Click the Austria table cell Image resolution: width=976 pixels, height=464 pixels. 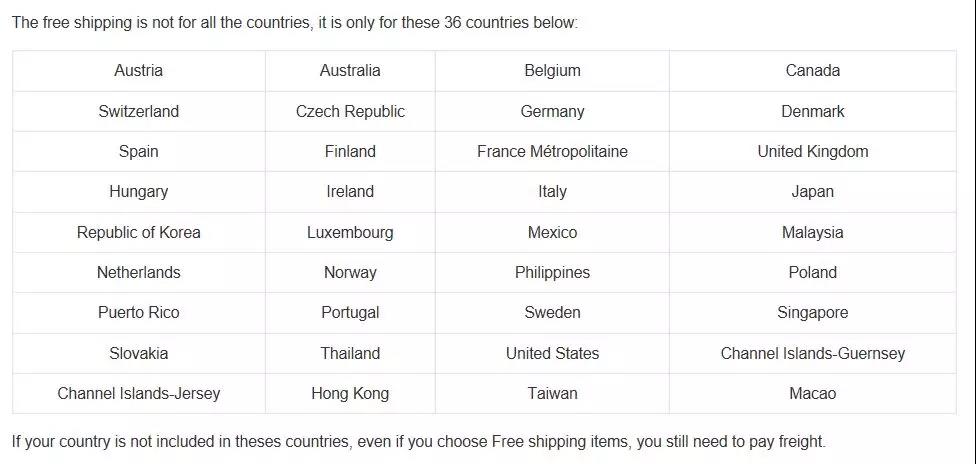click(x=138, y=71)
